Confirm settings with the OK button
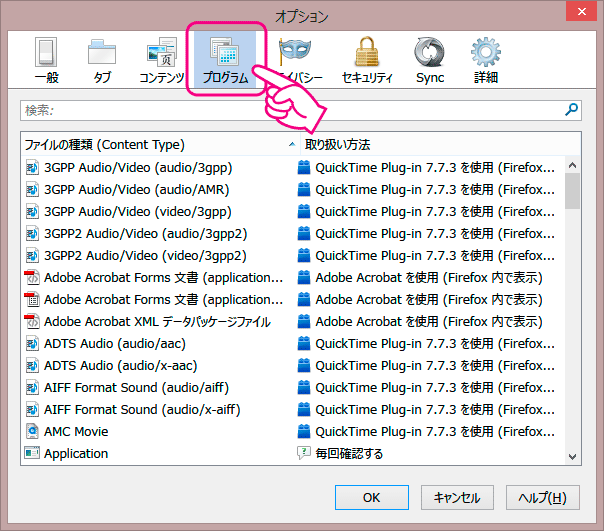Viewport: 604px width, 531px height. click(372, 497)
